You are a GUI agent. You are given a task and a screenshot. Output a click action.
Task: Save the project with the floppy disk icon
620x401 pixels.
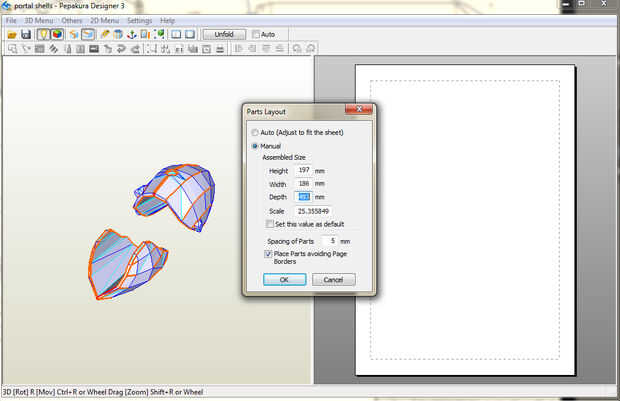coord(26,35)
